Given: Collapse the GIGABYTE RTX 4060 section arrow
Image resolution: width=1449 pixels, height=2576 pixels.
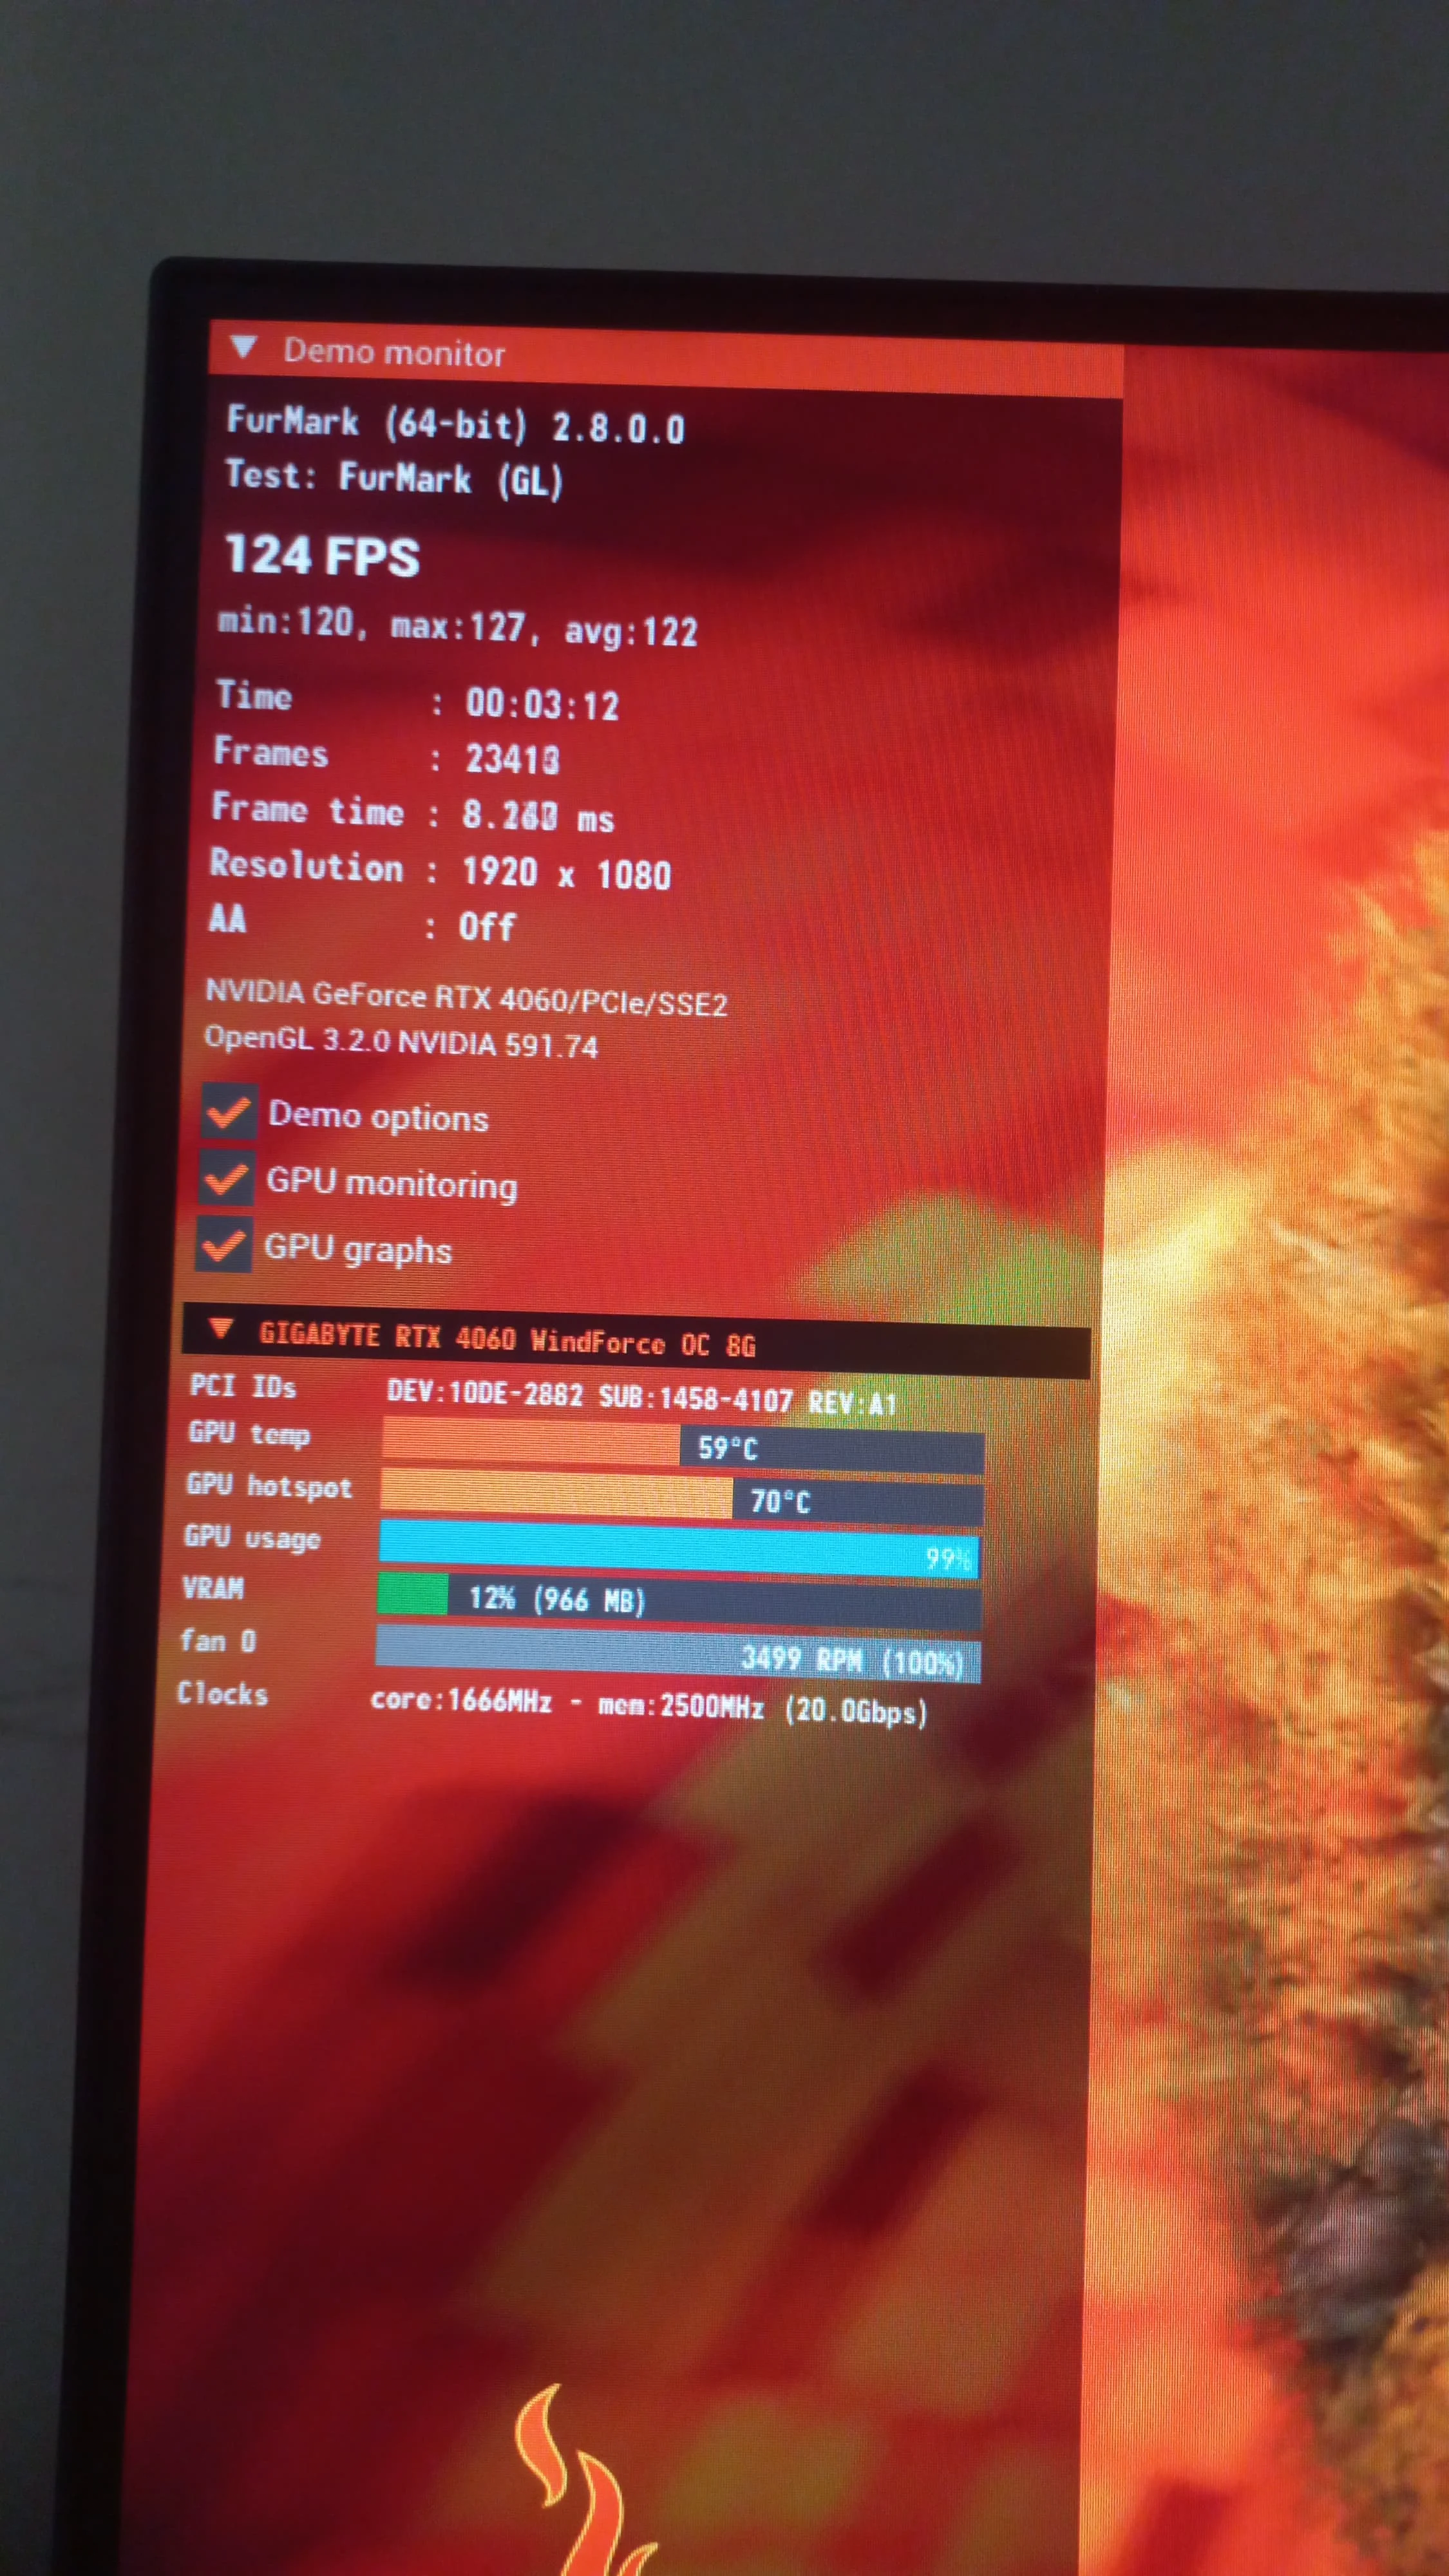Looking at the screenshot, I should 221,1329.
